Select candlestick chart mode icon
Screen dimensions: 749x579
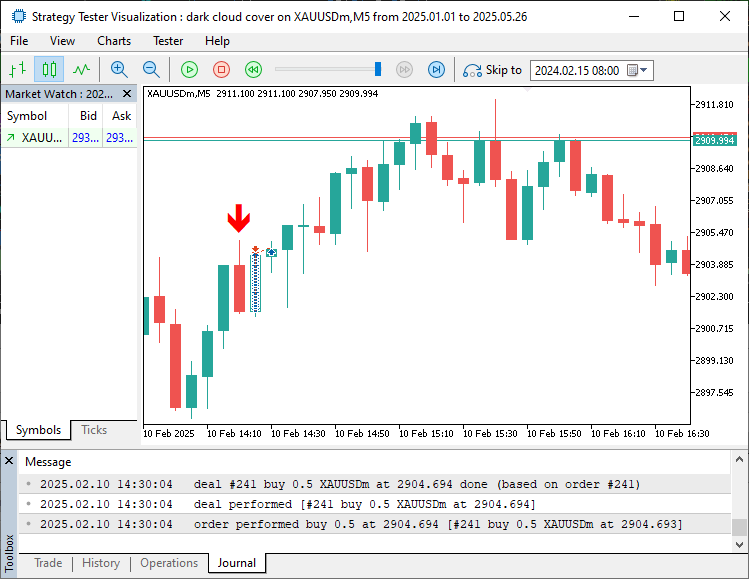49,70
